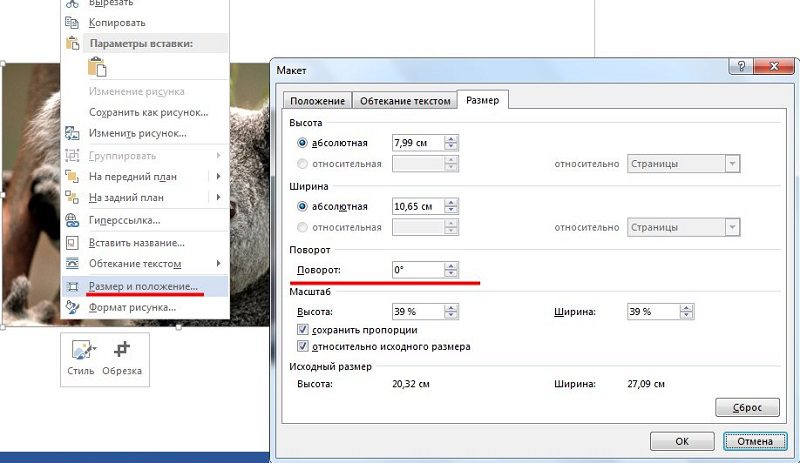The width and height of the screenshot is (800, 463).
Task: Switch to the Положение tab
Action: pyautogui.click(x=317, y=101)
